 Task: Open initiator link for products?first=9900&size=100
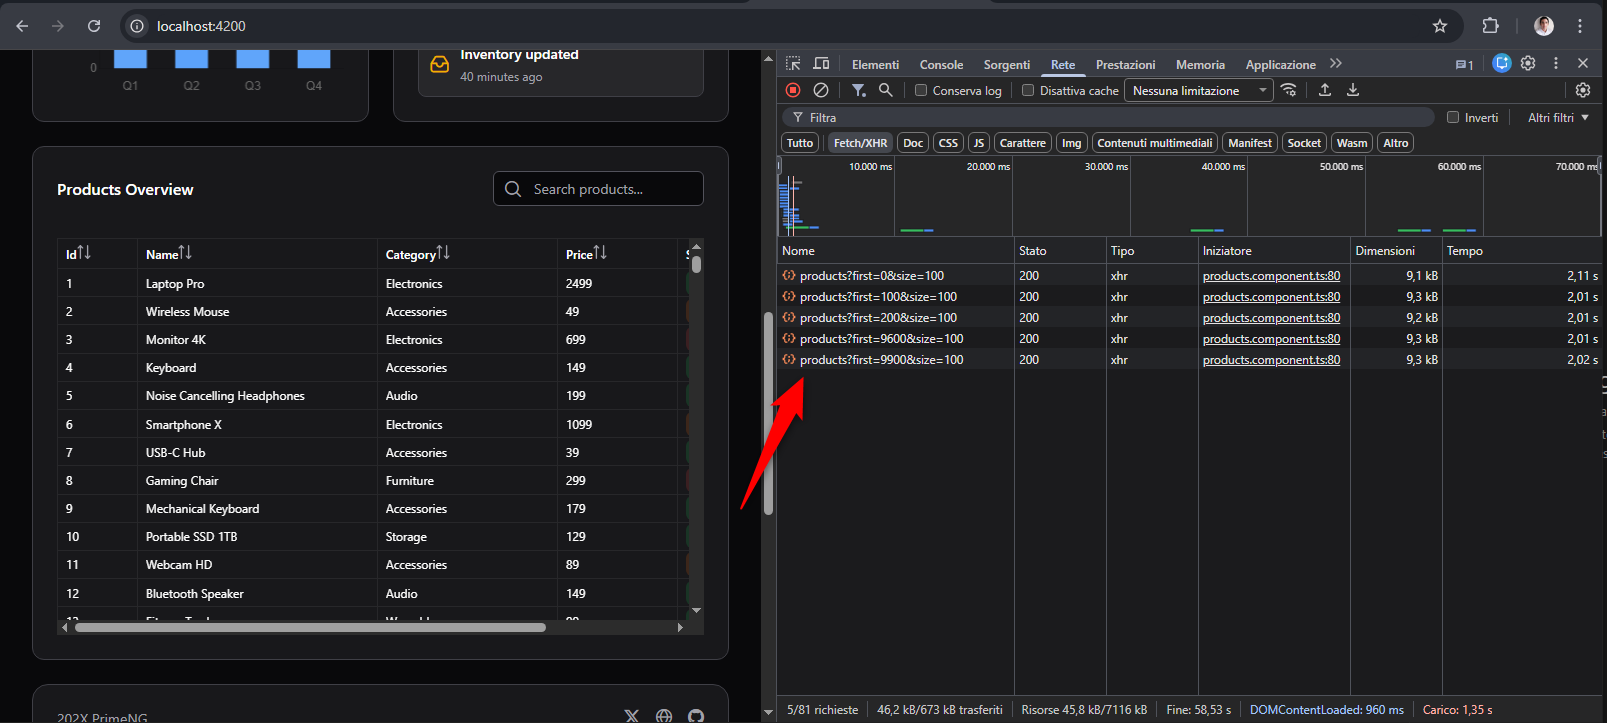point(1272,360)
